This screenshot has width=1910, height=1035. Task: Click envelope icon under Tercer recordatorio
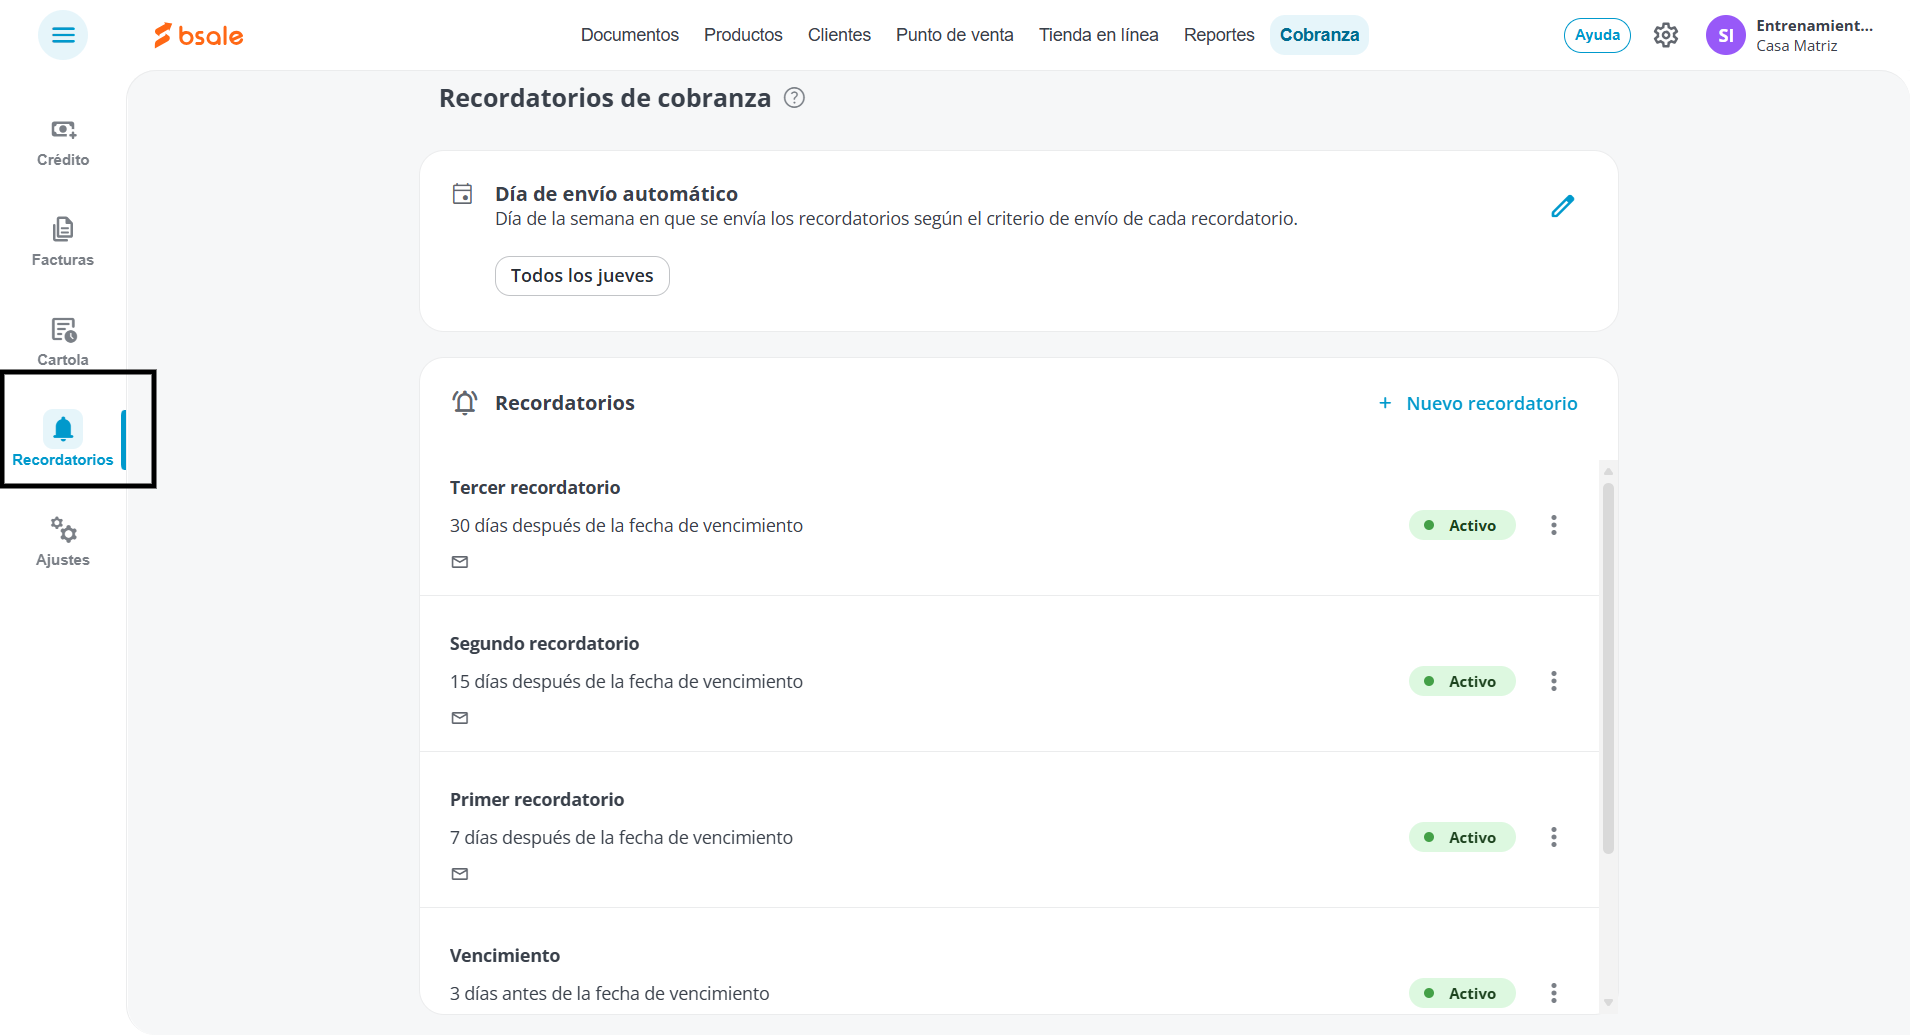460,562
